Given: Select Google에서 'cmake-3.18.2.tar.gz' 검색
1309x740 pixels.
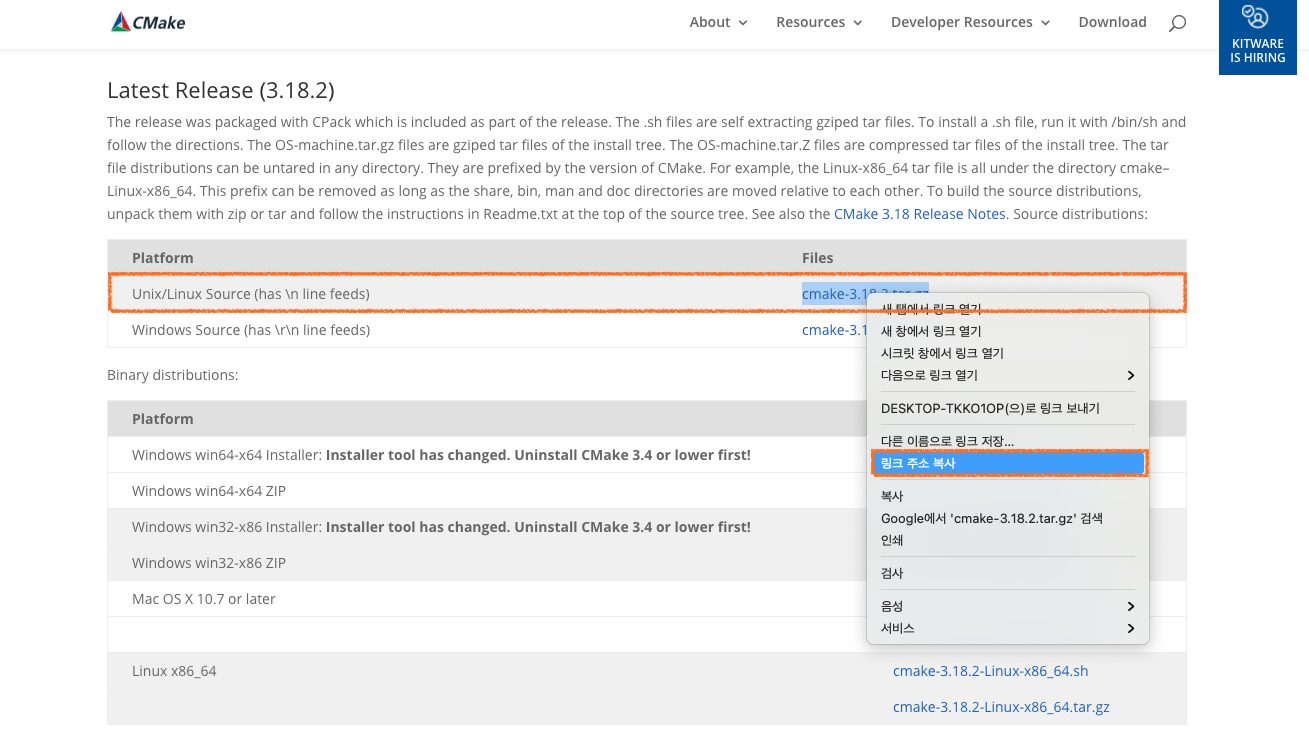Looking at the screenshot, I should pos(1008,518).
